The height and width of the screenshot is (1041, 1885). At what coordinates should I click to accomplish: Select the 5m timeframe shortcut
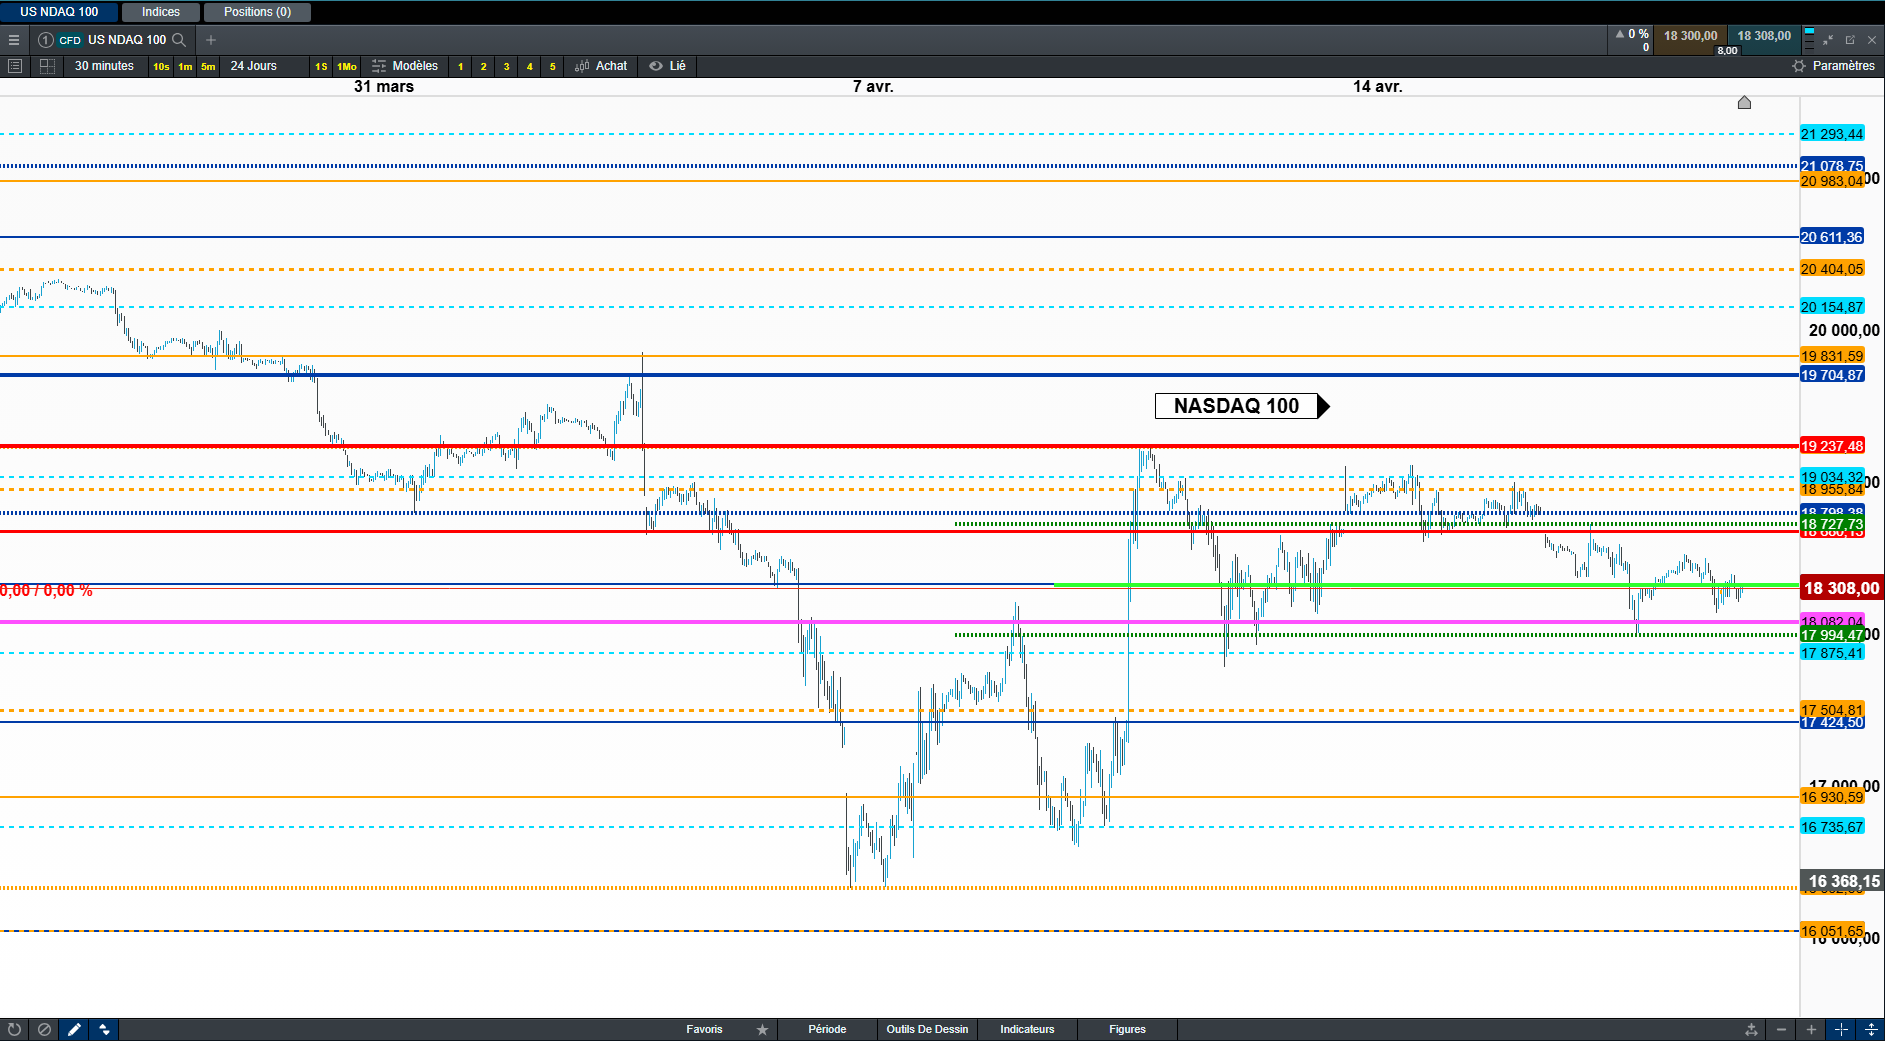(208, 67)
